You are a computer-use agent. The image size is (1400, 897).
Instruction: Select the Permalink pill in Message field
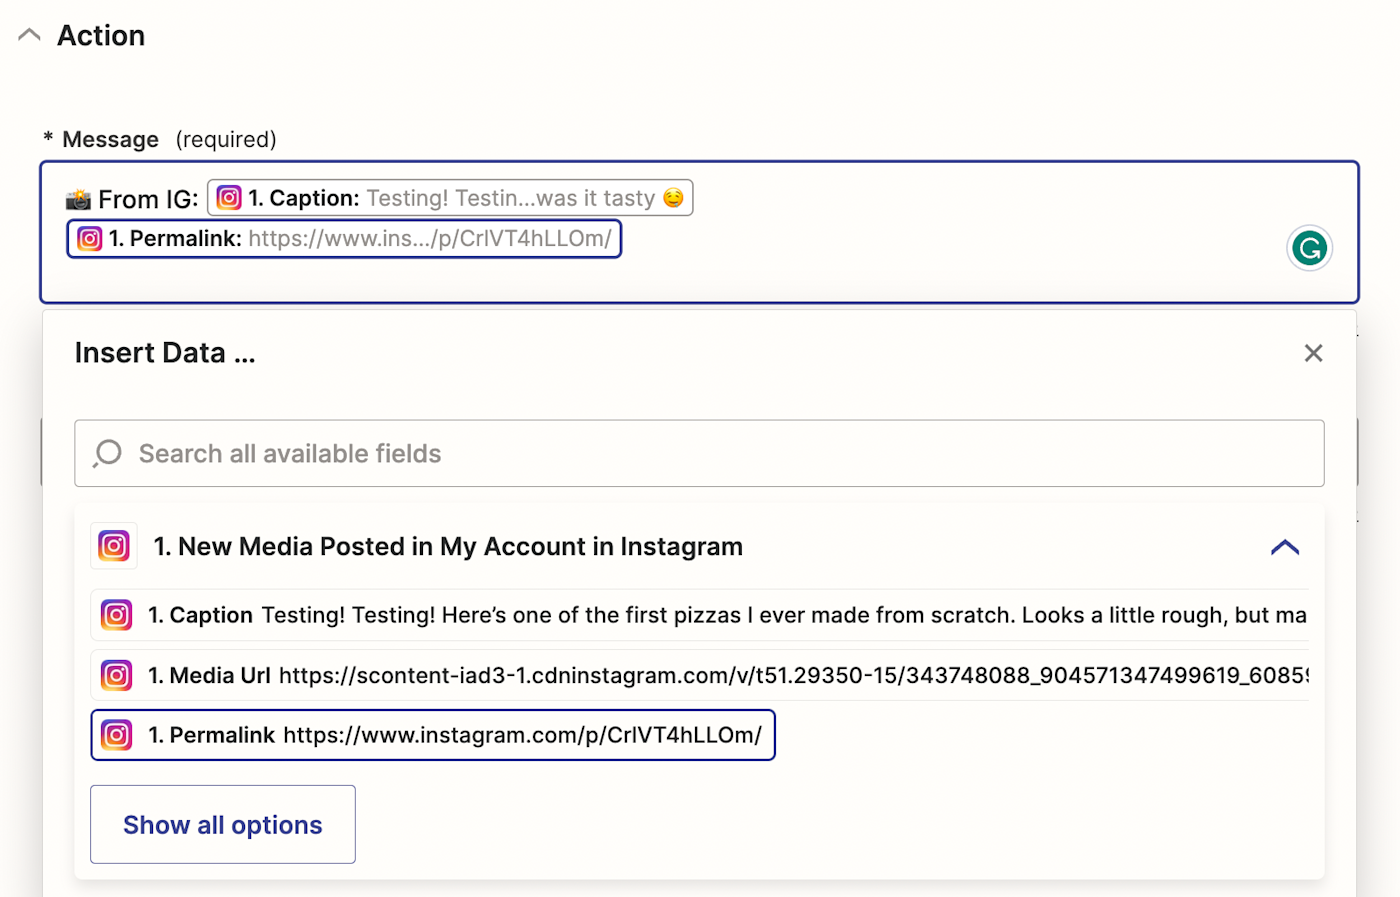point(345,239)
